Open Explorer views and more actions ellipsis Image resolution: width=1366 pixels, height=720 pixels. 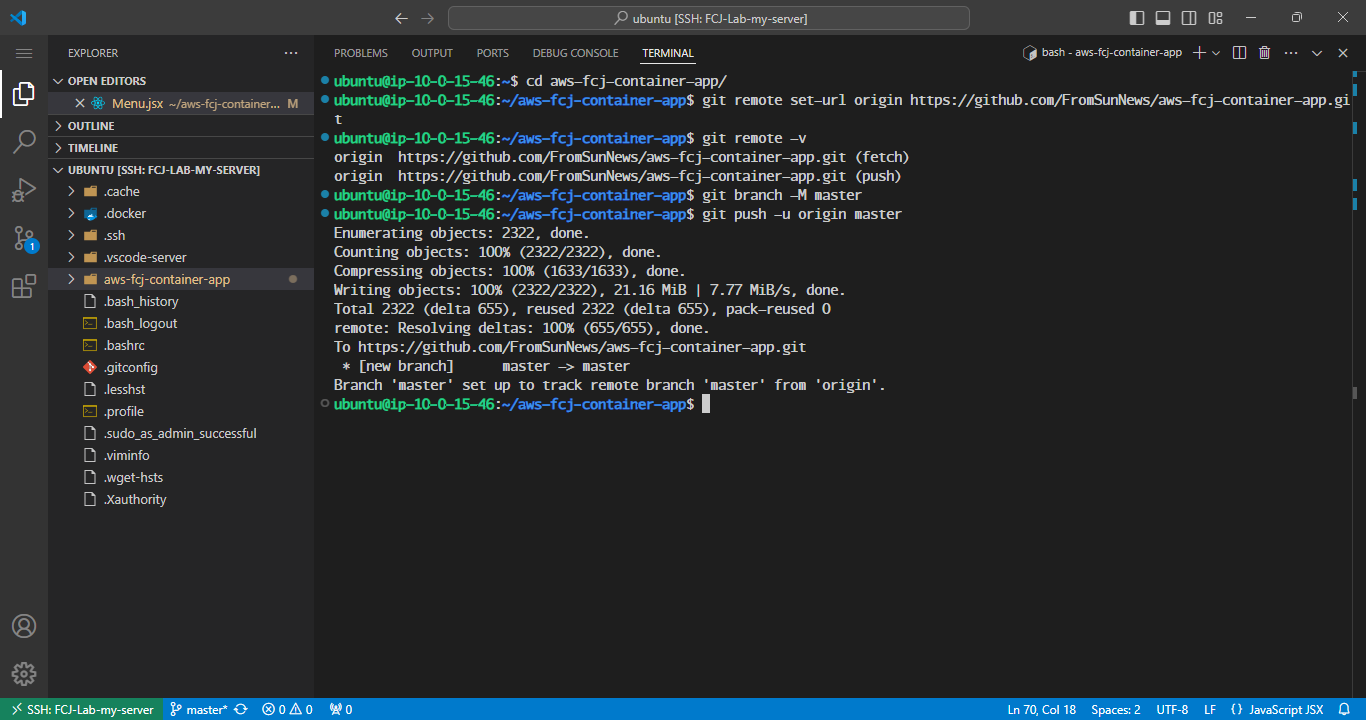pos(291,53)
